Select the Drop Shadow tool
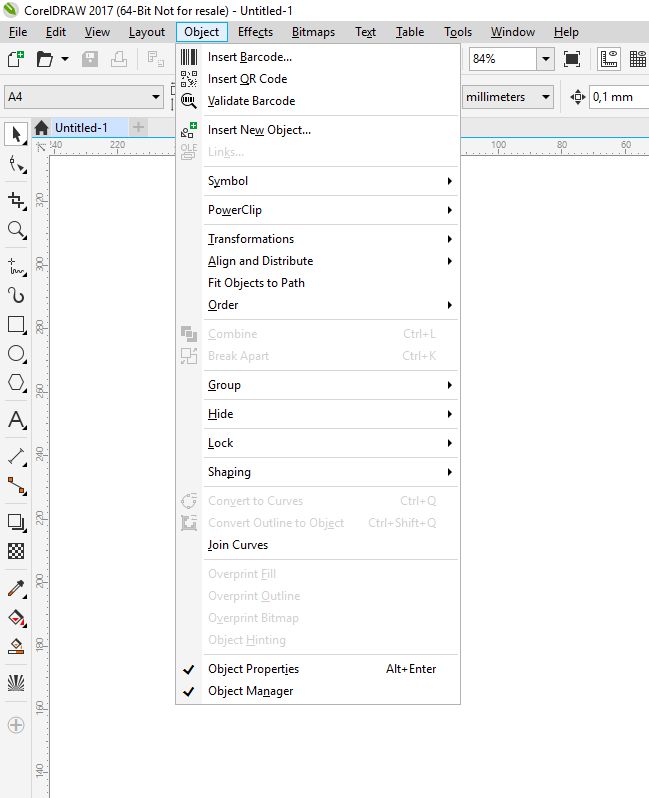The image size is (649, 798). click(16, 522)
